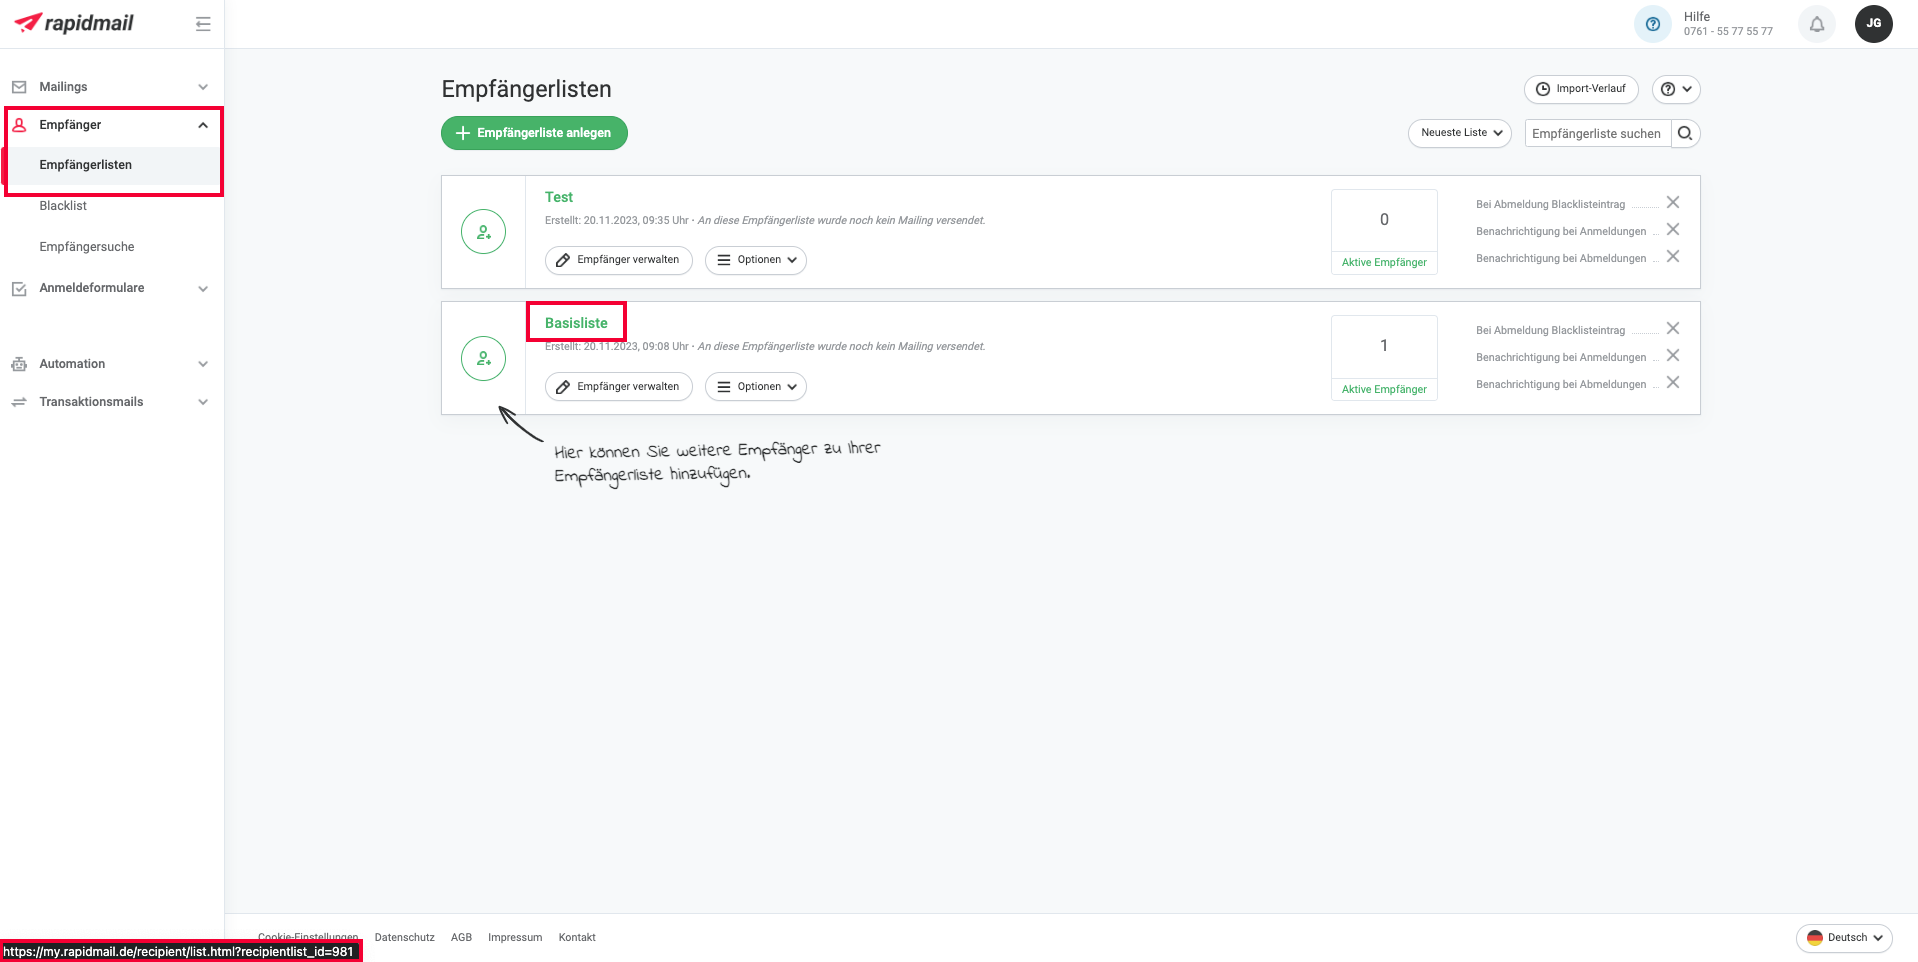Open Optionen dropdown for Basisliste
This screenshot has width=1918, height=962.
tap(755, 387)
